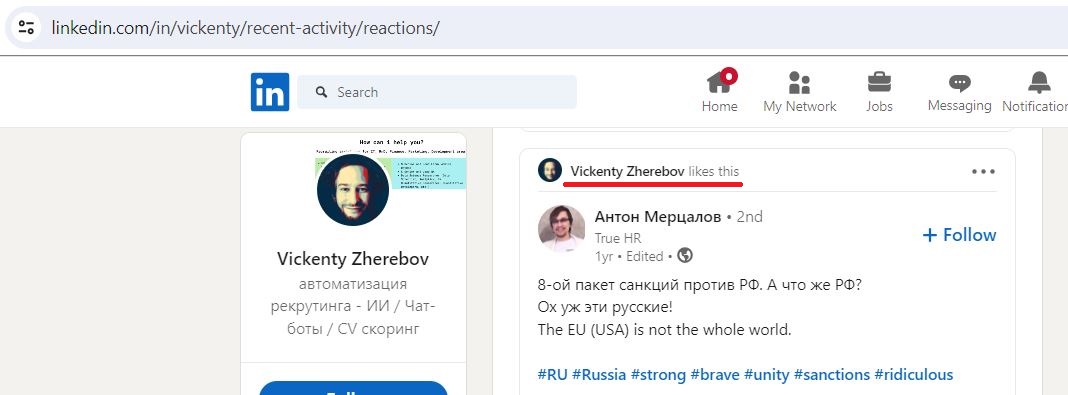Click the magnifier icon in search box

[x=321, y=92]
